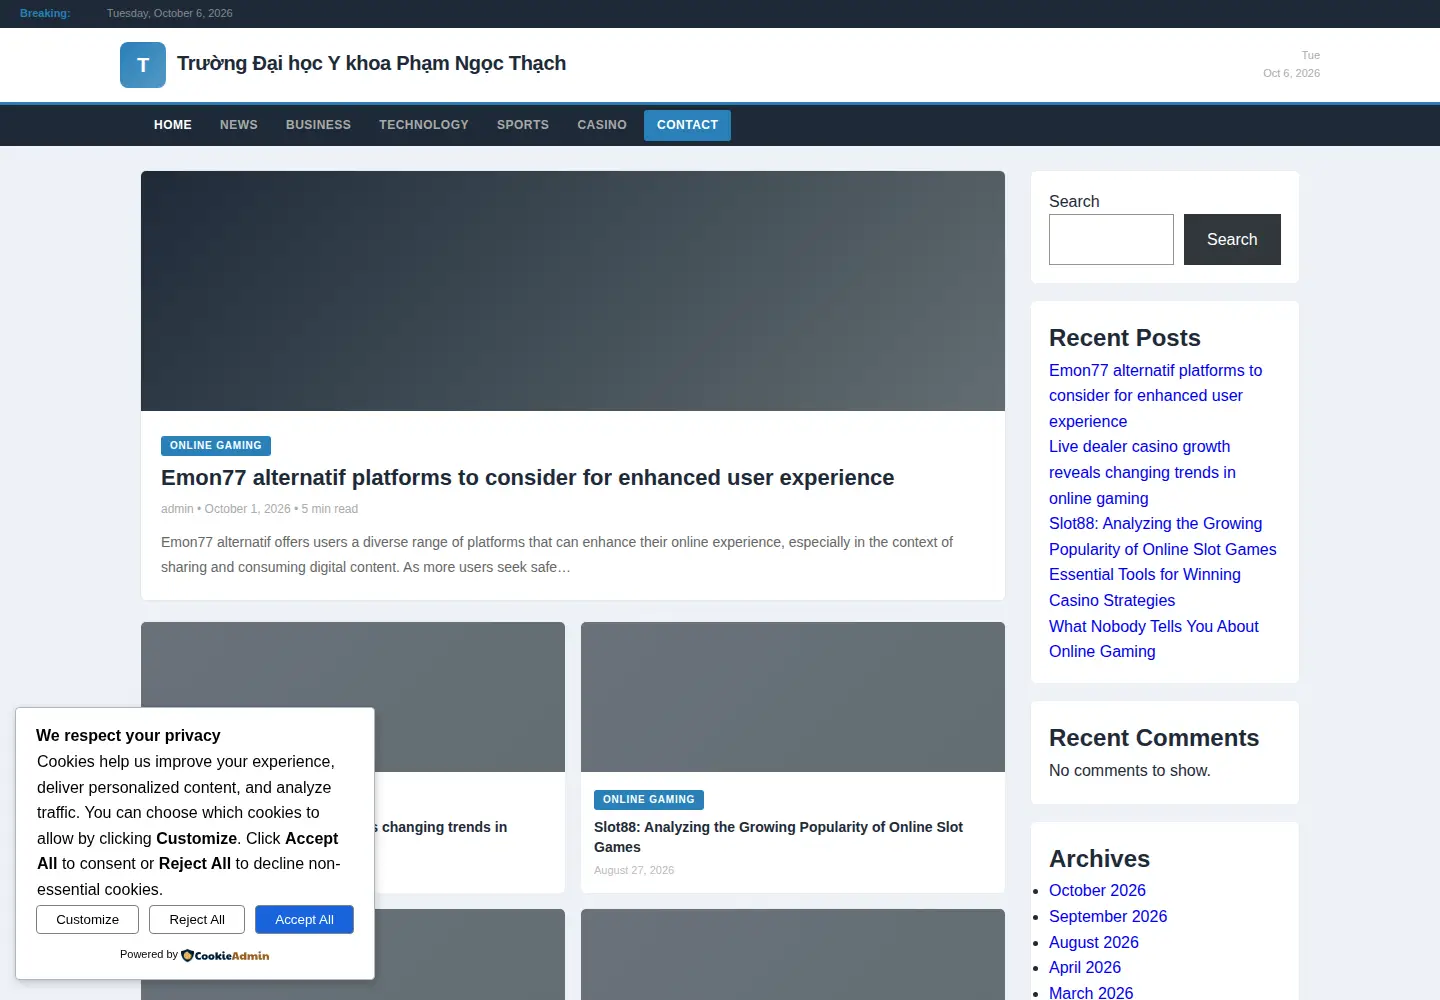Open the October 2026 archive

pyautogui.click(x=1097, y=891)
